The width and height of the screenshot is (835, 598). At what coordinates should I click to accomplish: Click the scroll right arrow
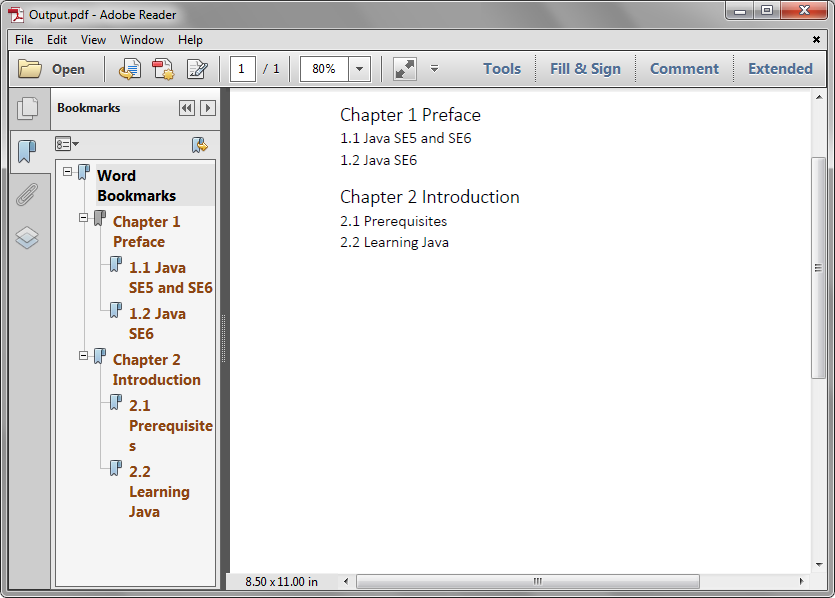(801, 581)
